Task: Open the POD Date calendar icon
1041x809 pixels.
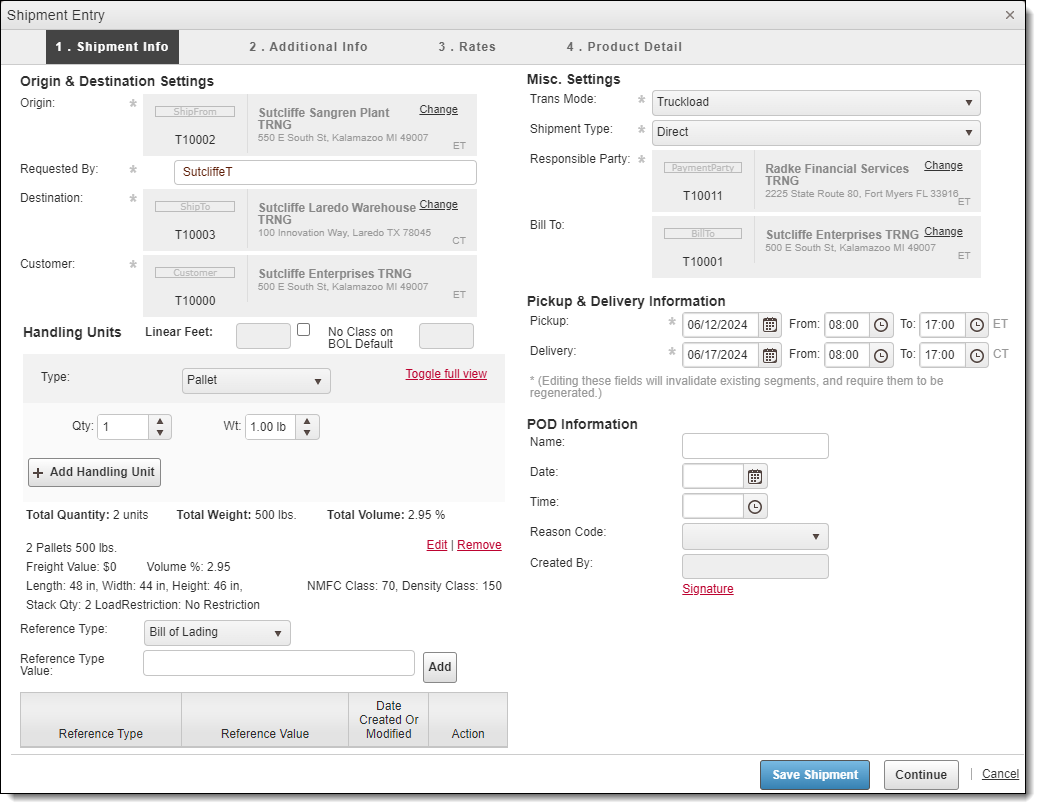Action: tap(755, 477)
